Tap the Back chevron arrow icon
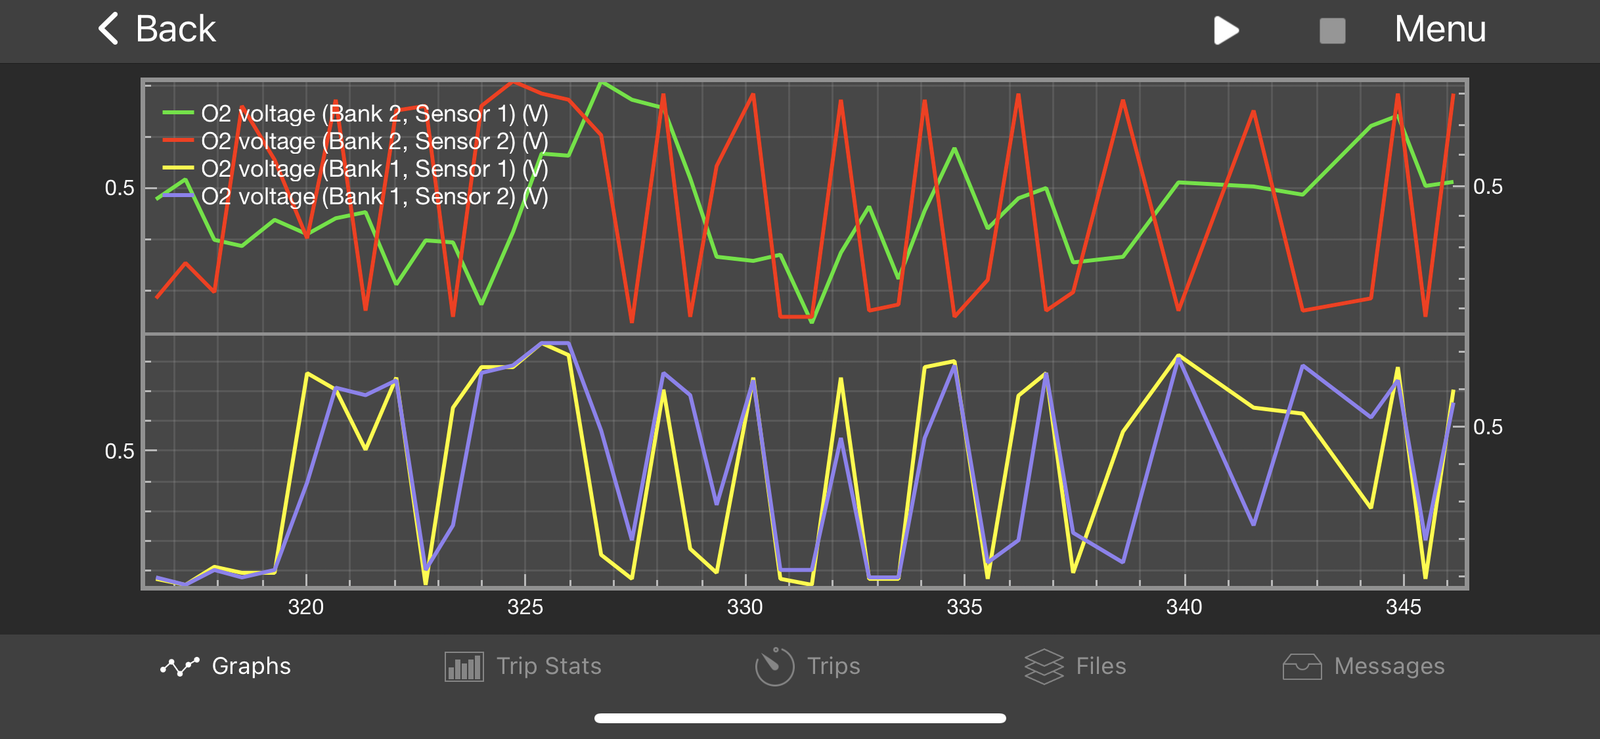Image resolution: width=1600 pixels, height=739 pixels. click(108, 29)
